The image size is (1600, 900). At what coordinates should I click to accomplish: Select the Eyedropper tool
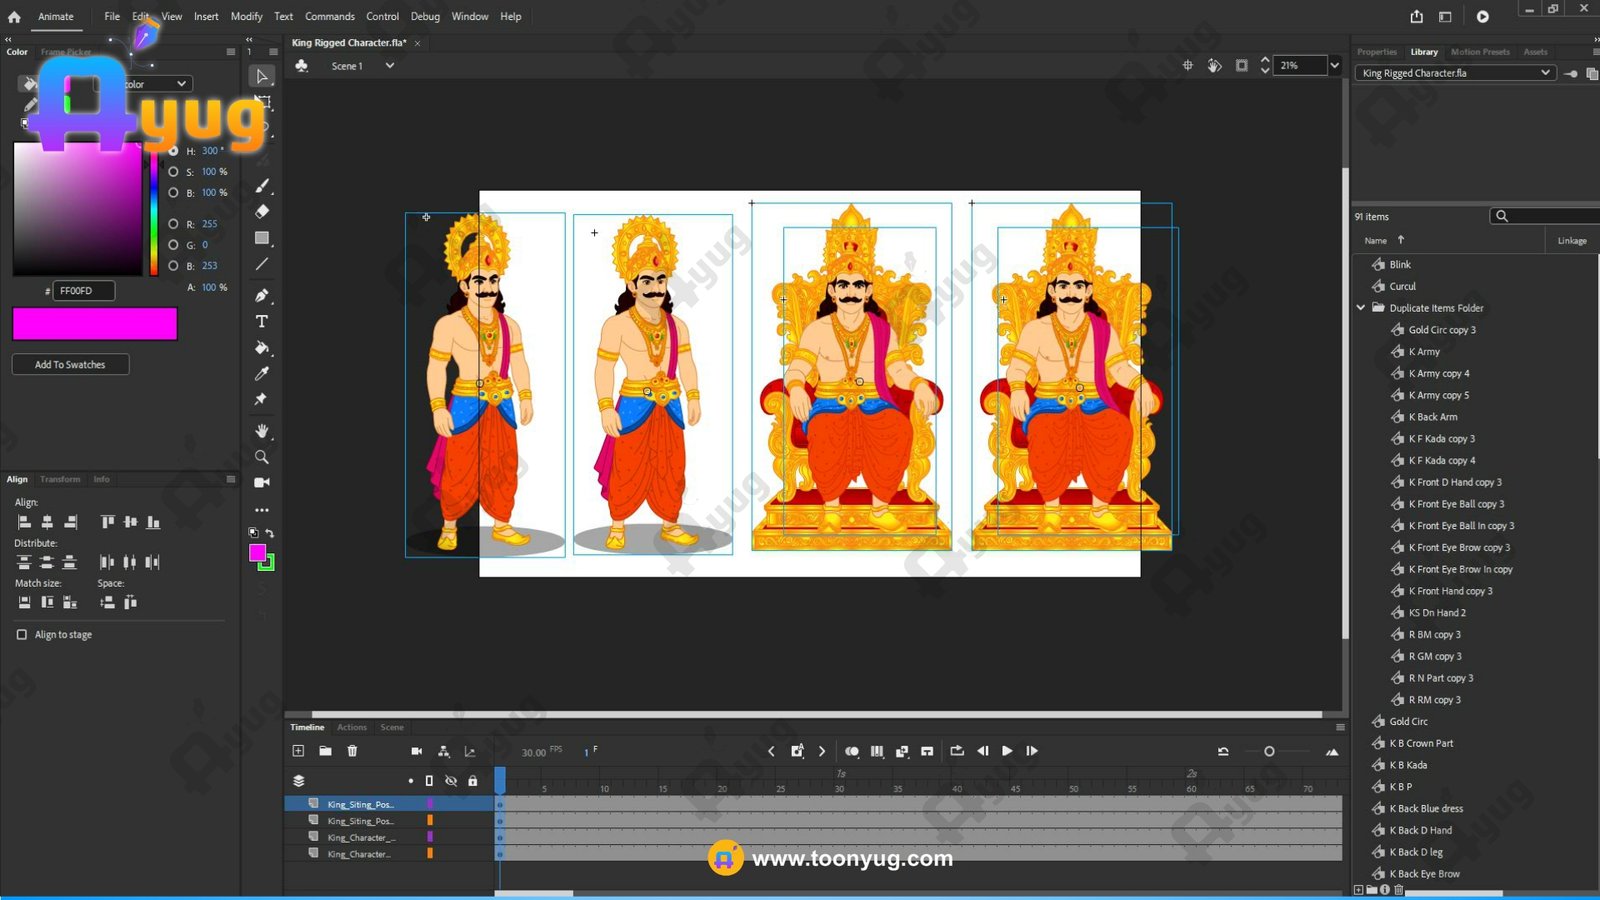(262, 373)
